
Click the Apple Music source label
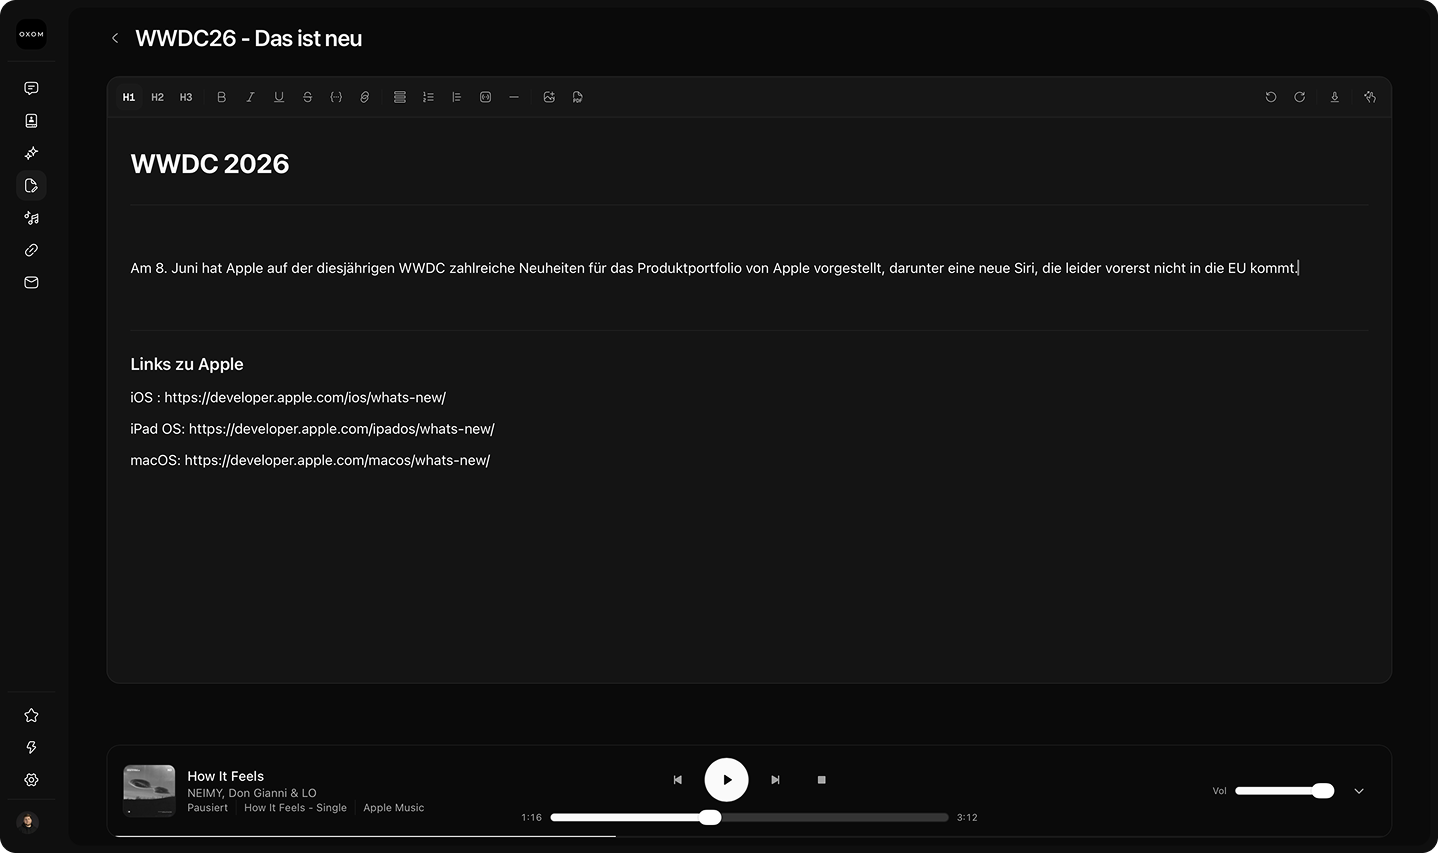tap(394, 808)
